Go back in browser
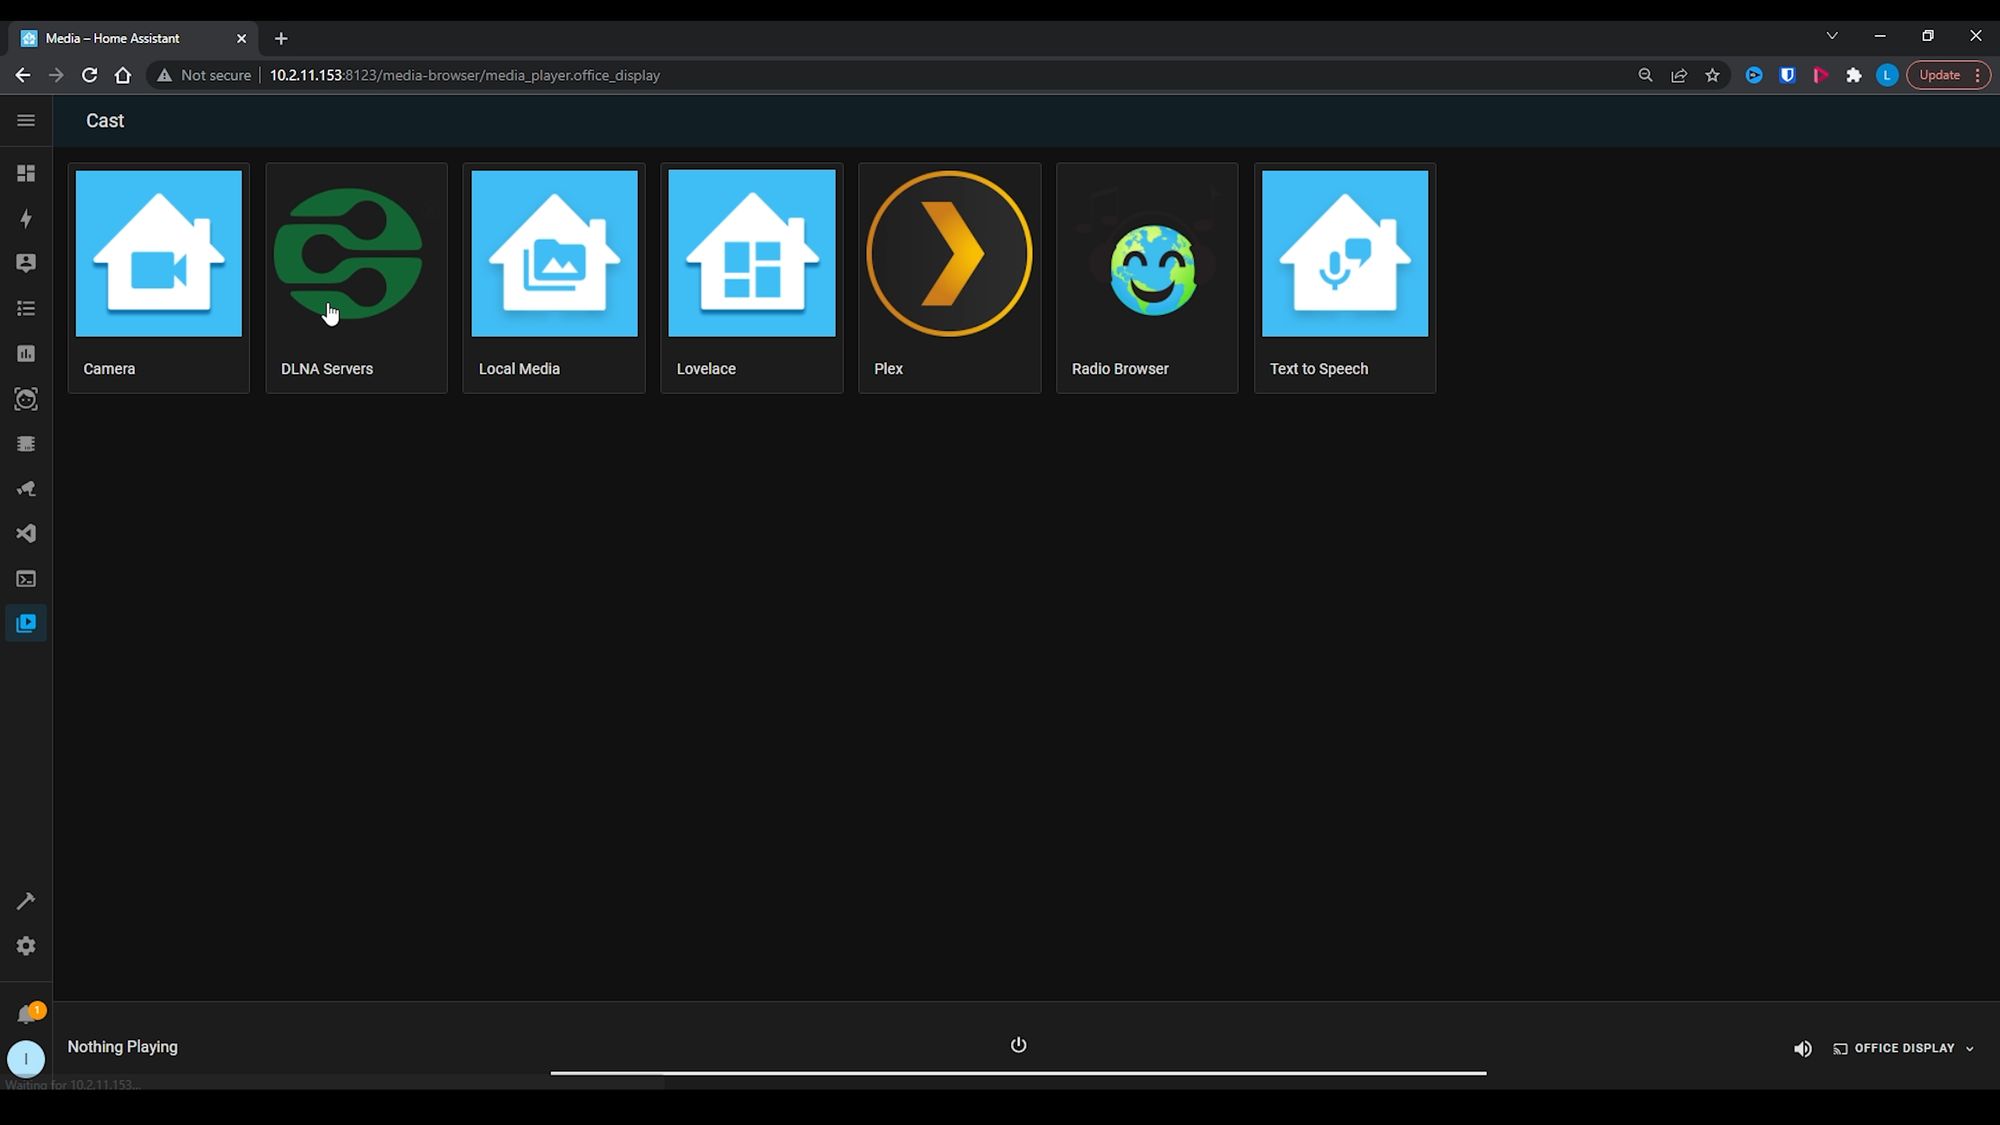Image resolution: width=2000 pixels, height=1125 pixels. [23, 75]
